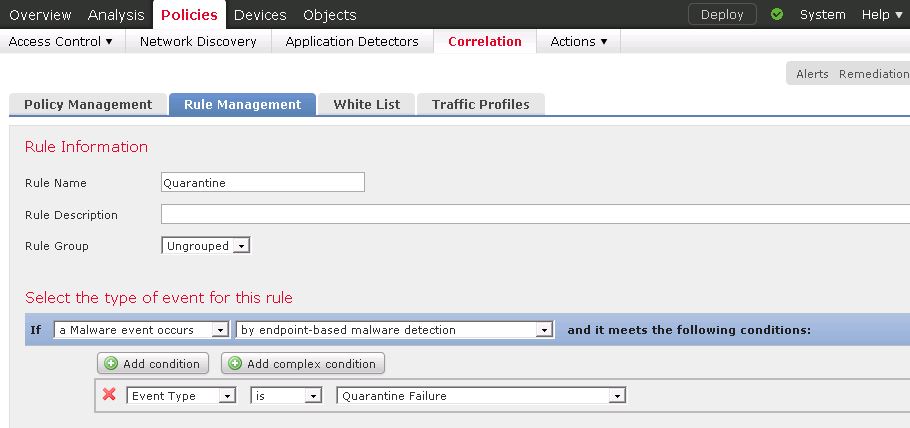The height and width of the screenshot is (428, 910).
Task: Click the Rule Description text field
Action: click(535, 214)
